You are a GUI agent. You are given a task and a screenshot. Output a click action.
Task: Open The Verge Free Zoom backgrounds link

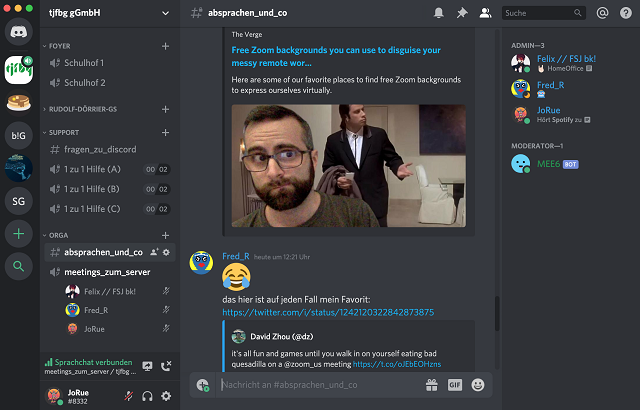[x=336, y=56]
